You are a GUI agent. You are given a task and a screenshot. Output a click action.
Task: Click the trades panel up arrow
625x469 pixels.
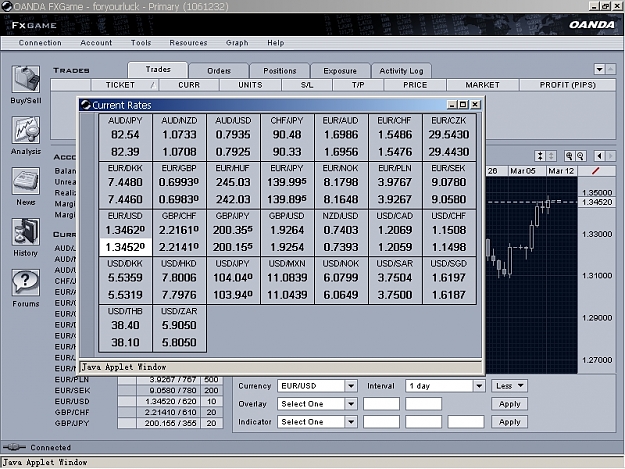tap(611, 69)
